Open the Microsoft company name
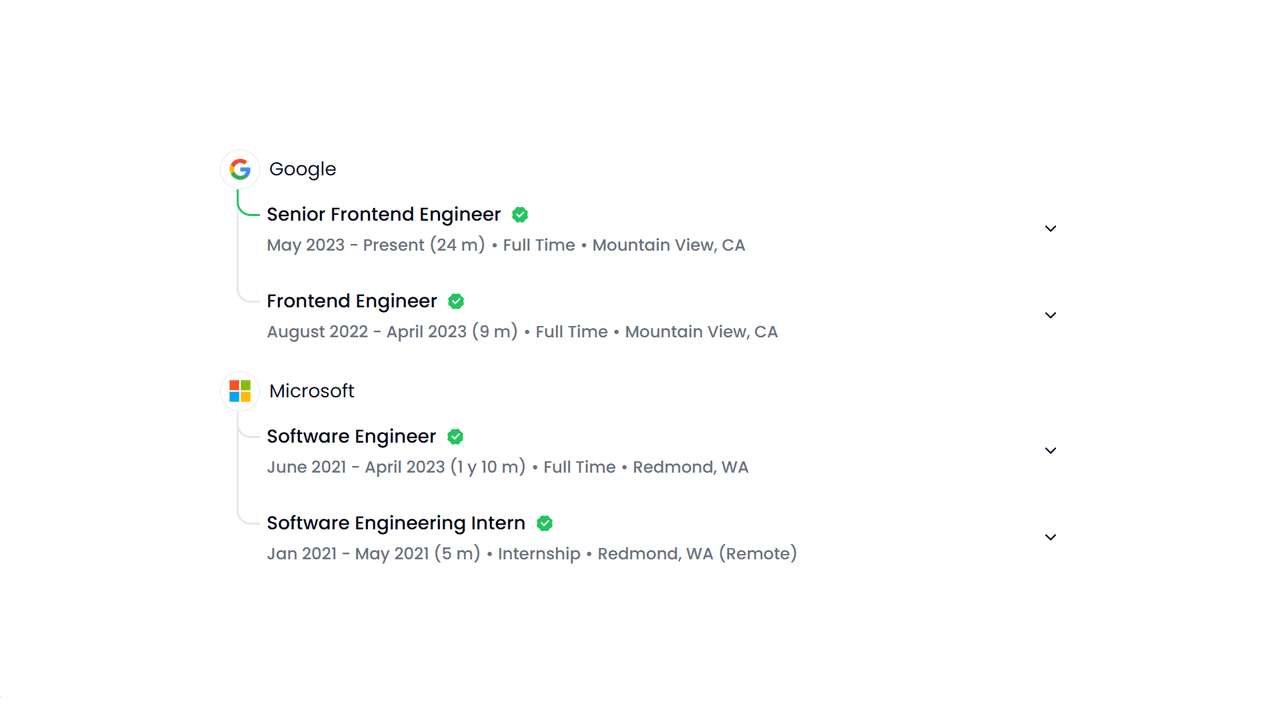 [x=311, y=391]
